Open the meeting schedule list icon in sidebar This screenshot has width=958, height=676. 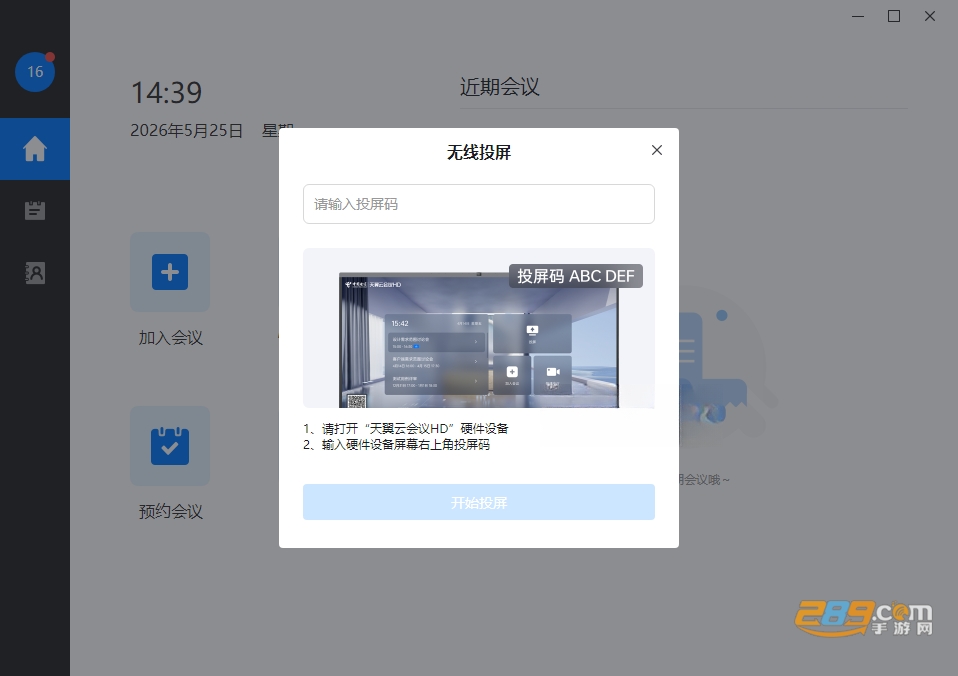(35, 210)
